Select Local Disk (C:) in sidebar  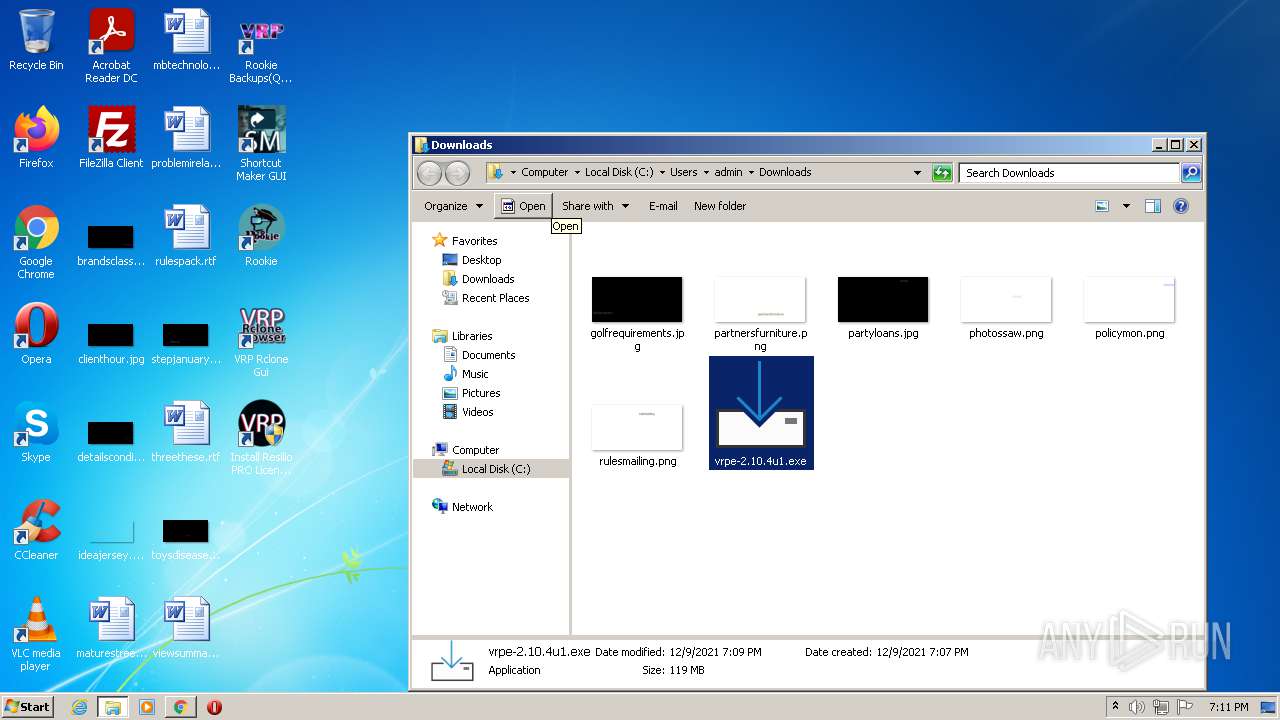(x=491, y=469)
